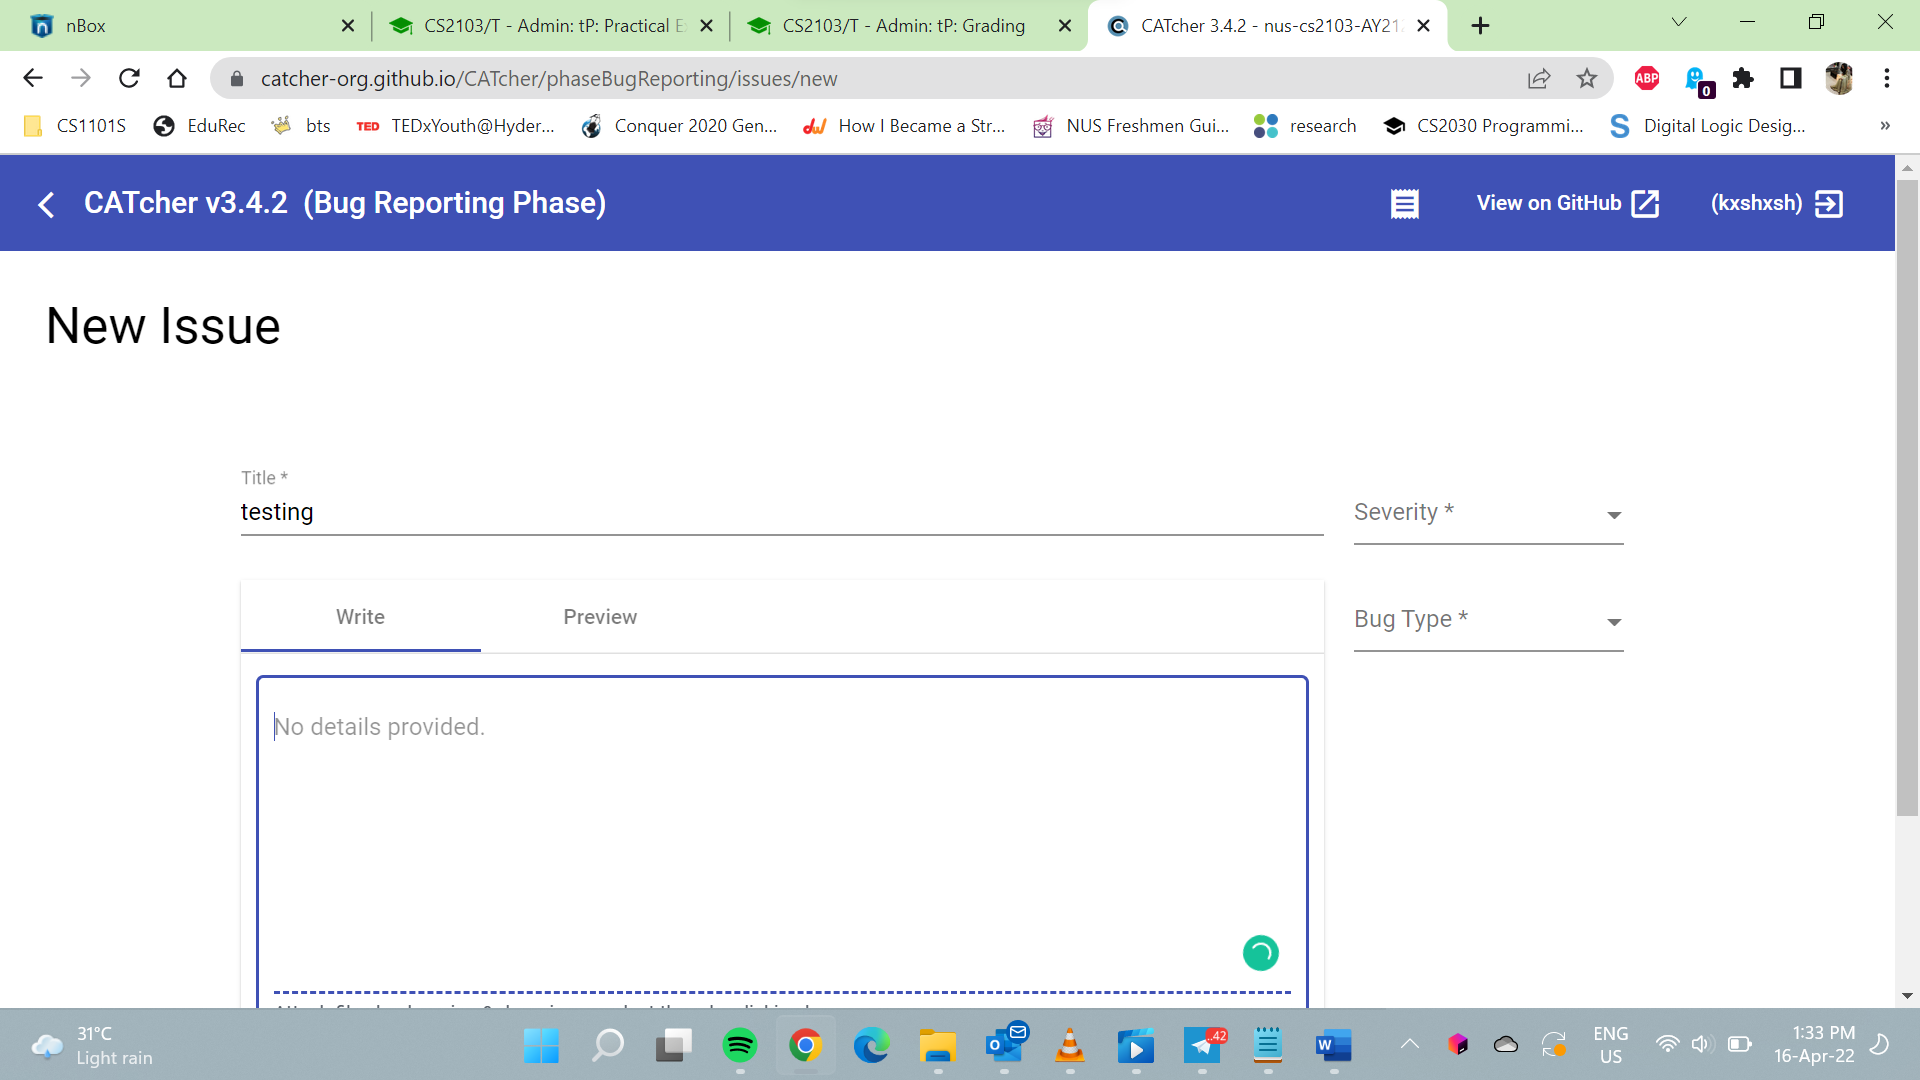Click the CATcher back arrow icon
This screenshot has height=1080, width=1920.
[46, 204]
